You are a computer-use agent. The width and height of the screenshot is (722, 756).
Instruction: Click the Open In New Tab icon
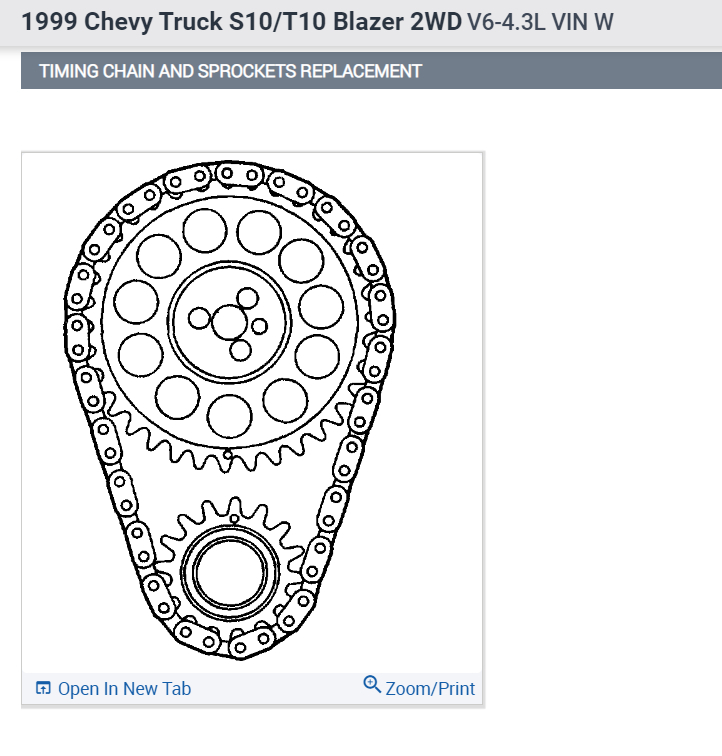coord(43,688)
